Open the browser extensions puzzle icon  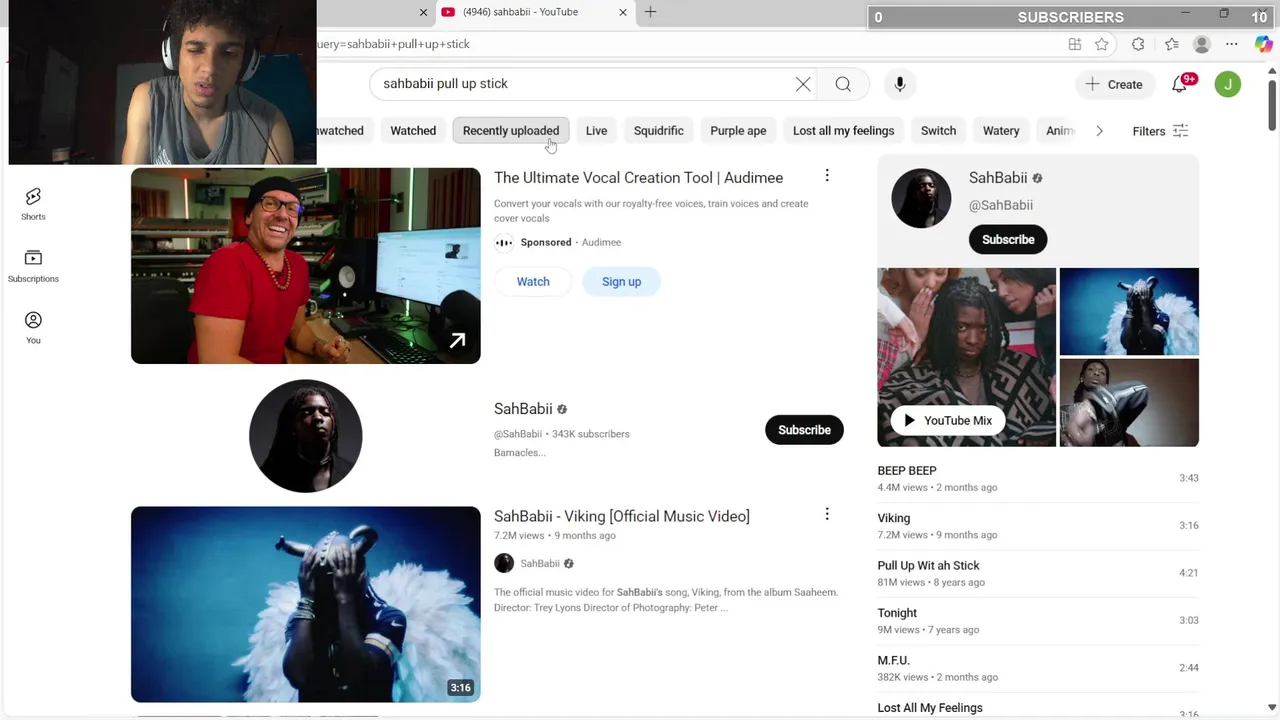[x=1138, y=44]
